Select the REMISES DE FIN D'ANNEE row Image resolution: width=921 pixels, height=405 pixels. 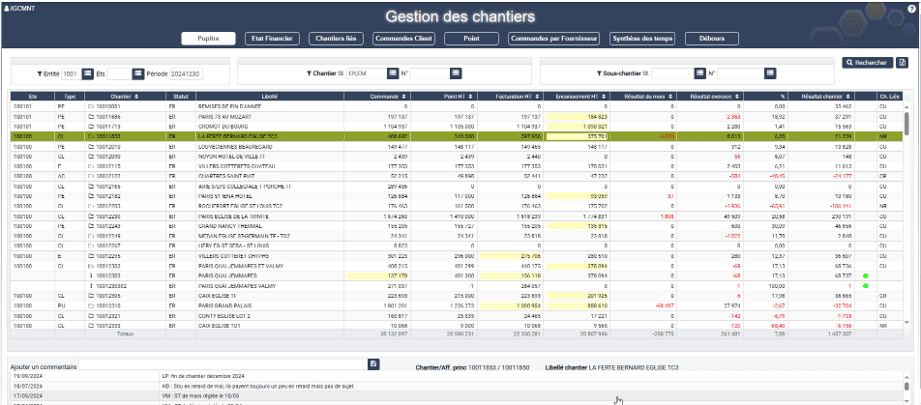pyautogui.click(x=456, y=106)
